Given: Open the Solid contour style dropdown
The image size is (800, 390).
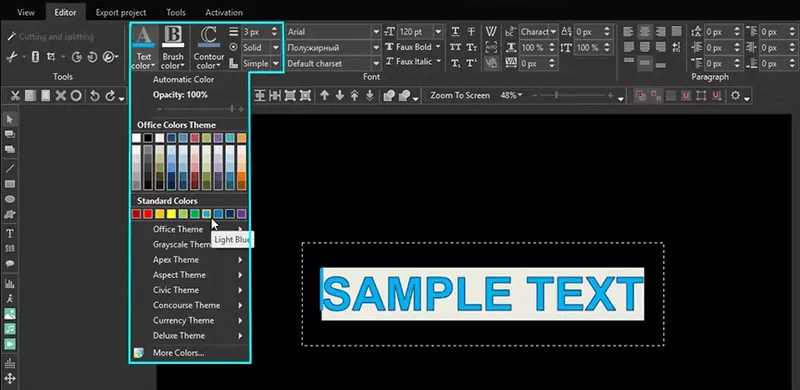Looking at the screenshot, I should [x=276, y=47].
